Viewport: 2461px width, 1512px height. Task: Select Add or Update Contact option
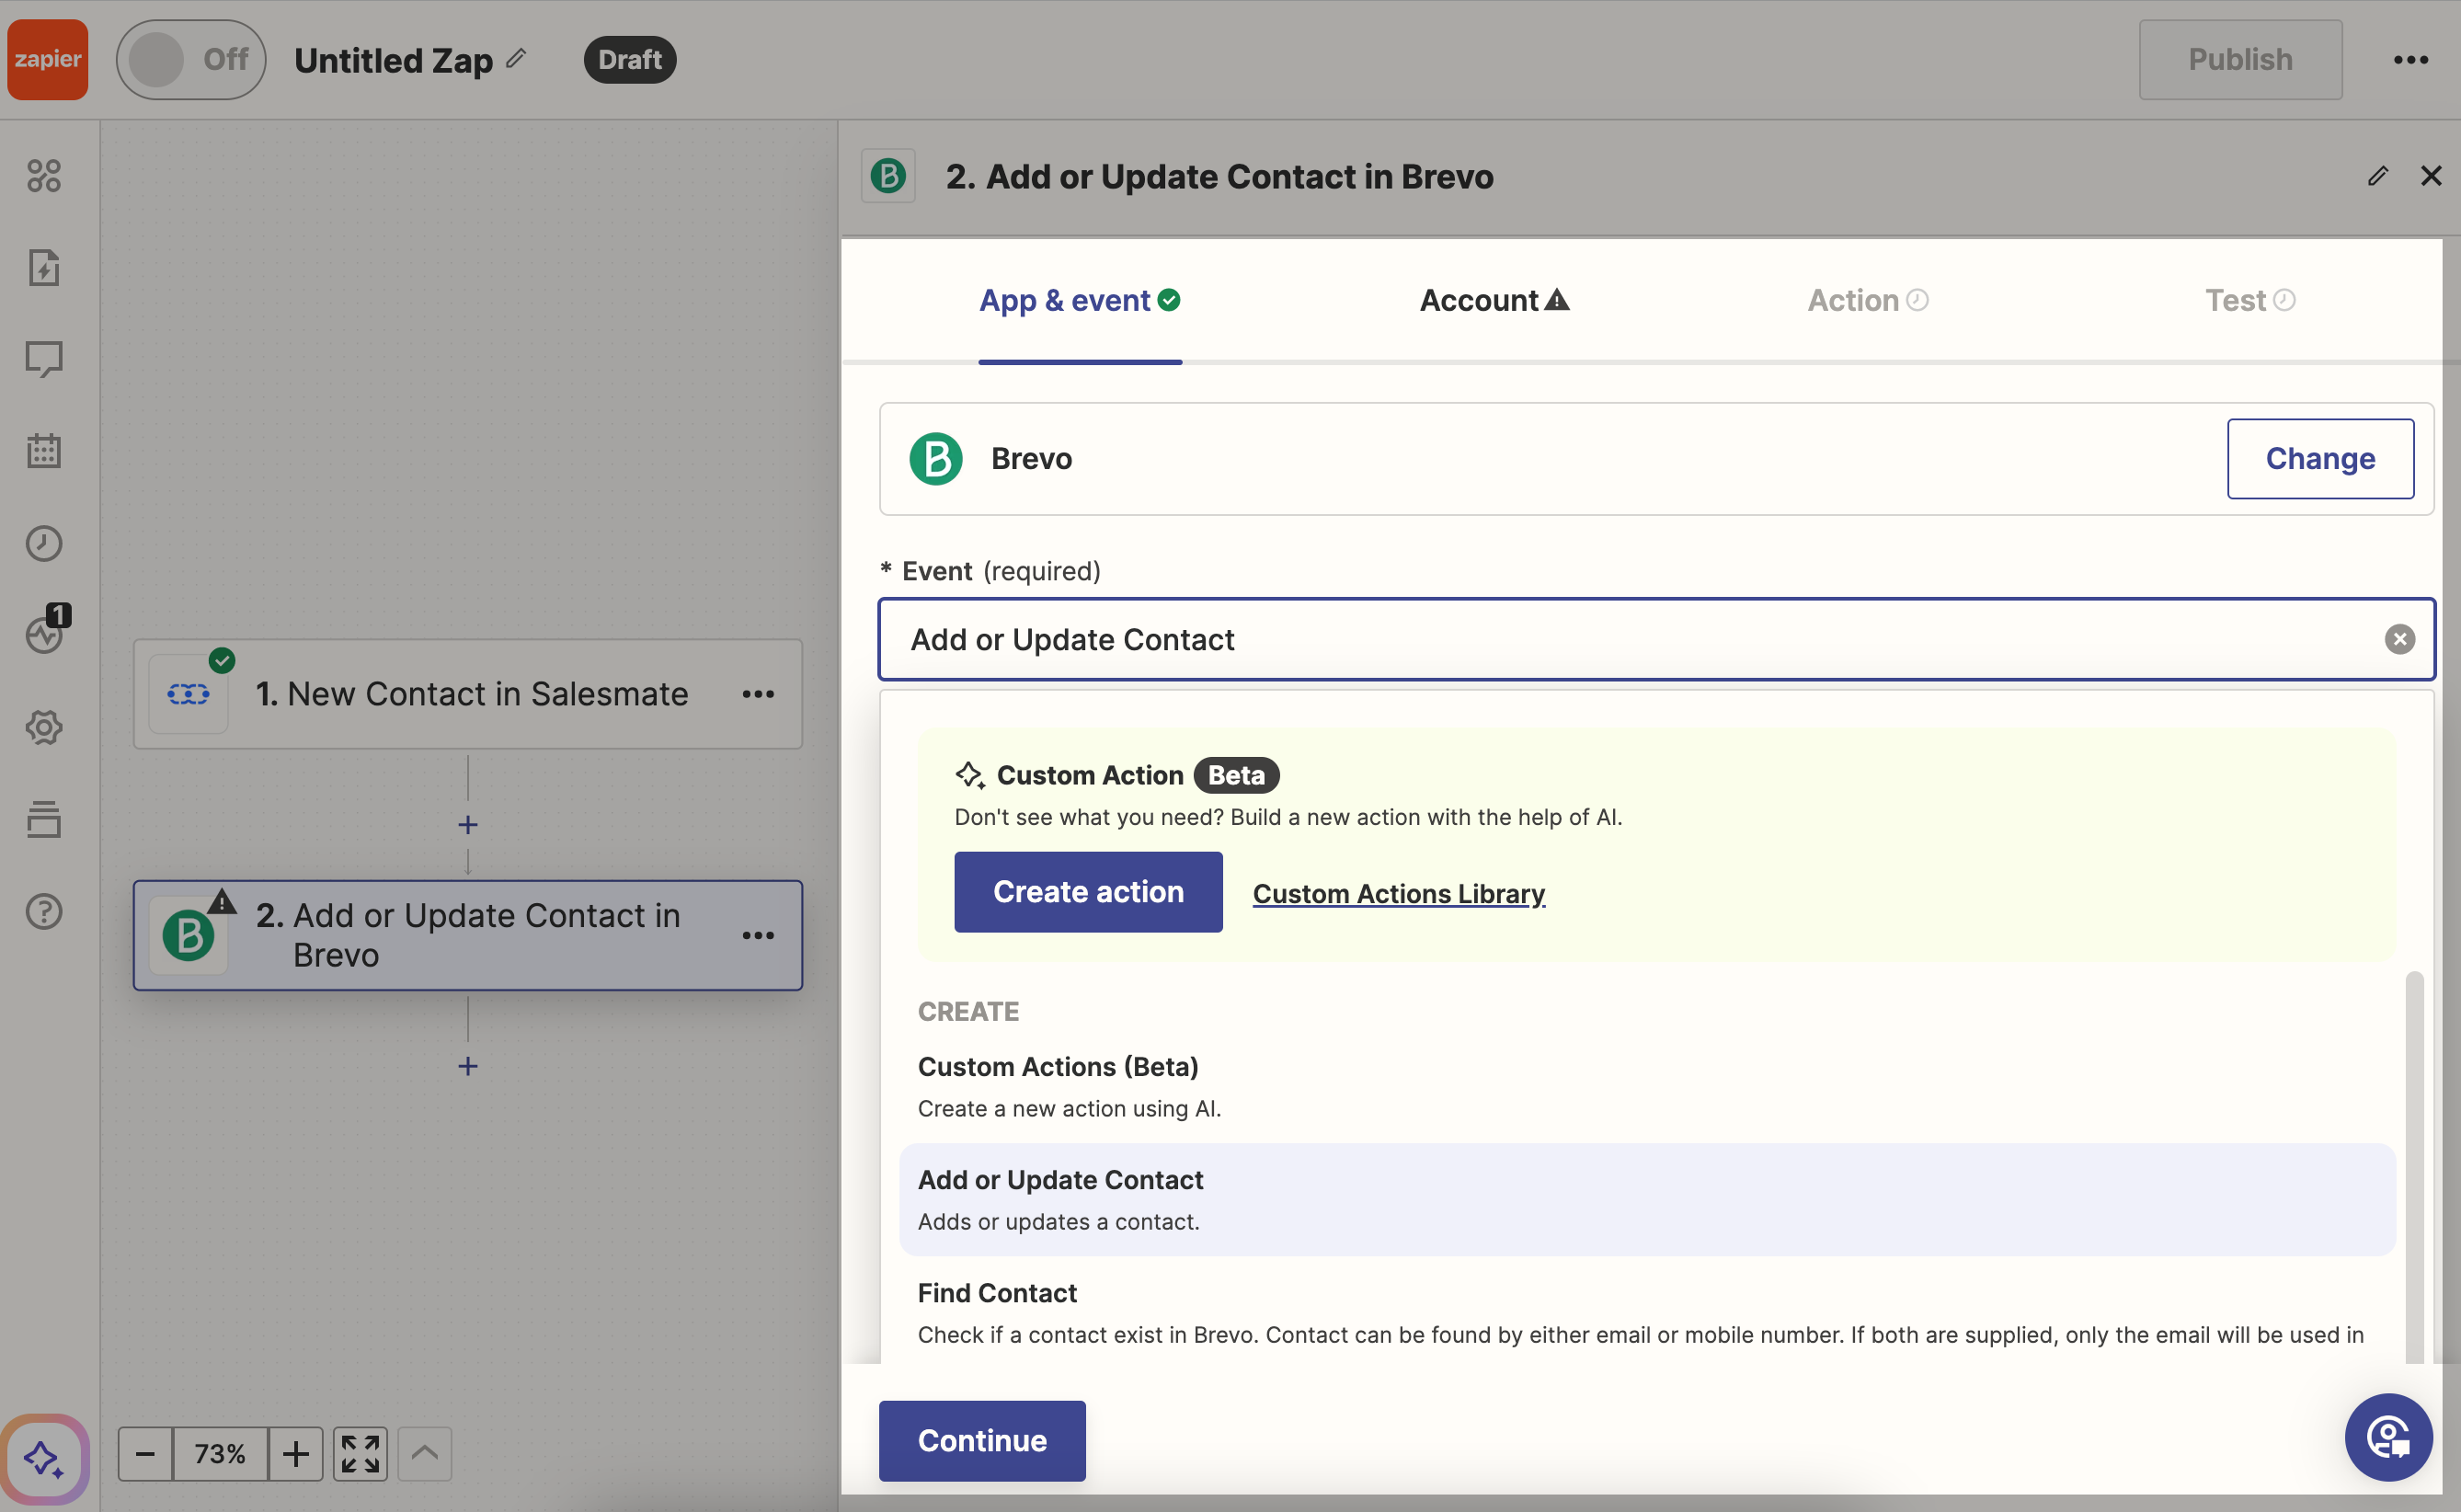pos(1647,1200)
